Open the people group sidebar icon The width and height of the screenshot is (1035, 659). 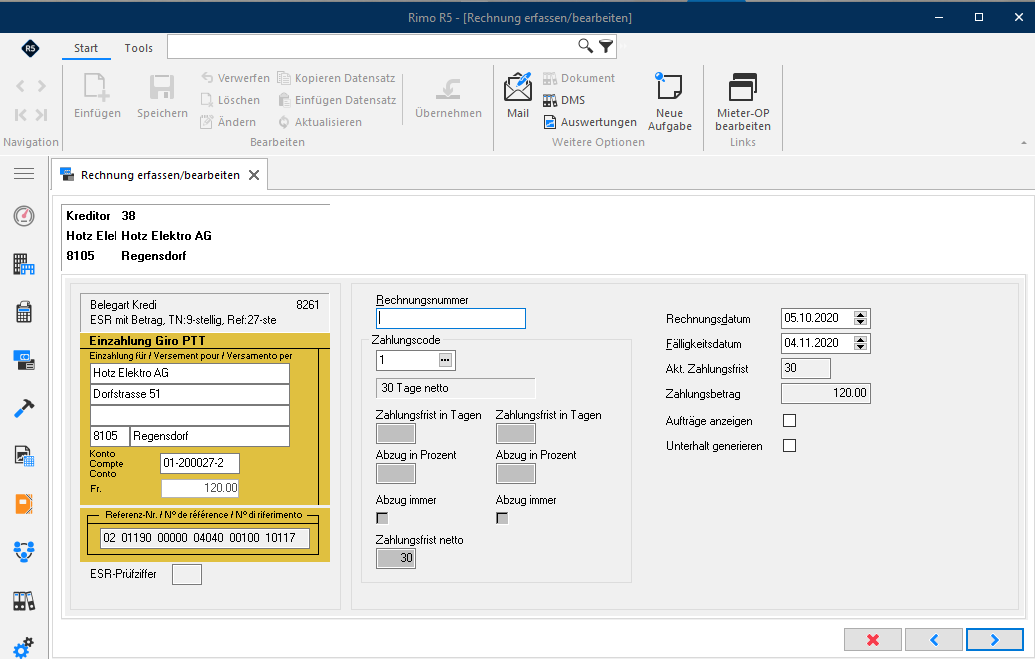24,551
